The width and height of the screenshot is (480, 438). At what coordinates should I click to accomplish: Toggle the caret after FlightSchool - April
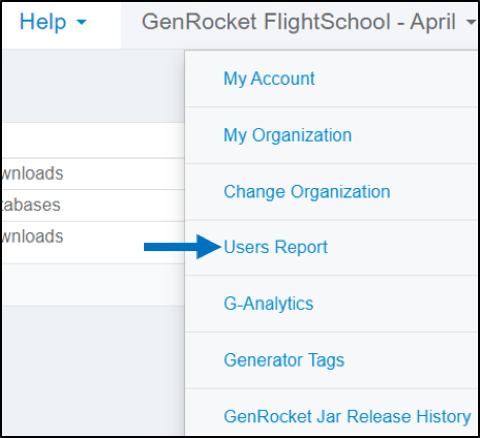click(x=470, y=22)
